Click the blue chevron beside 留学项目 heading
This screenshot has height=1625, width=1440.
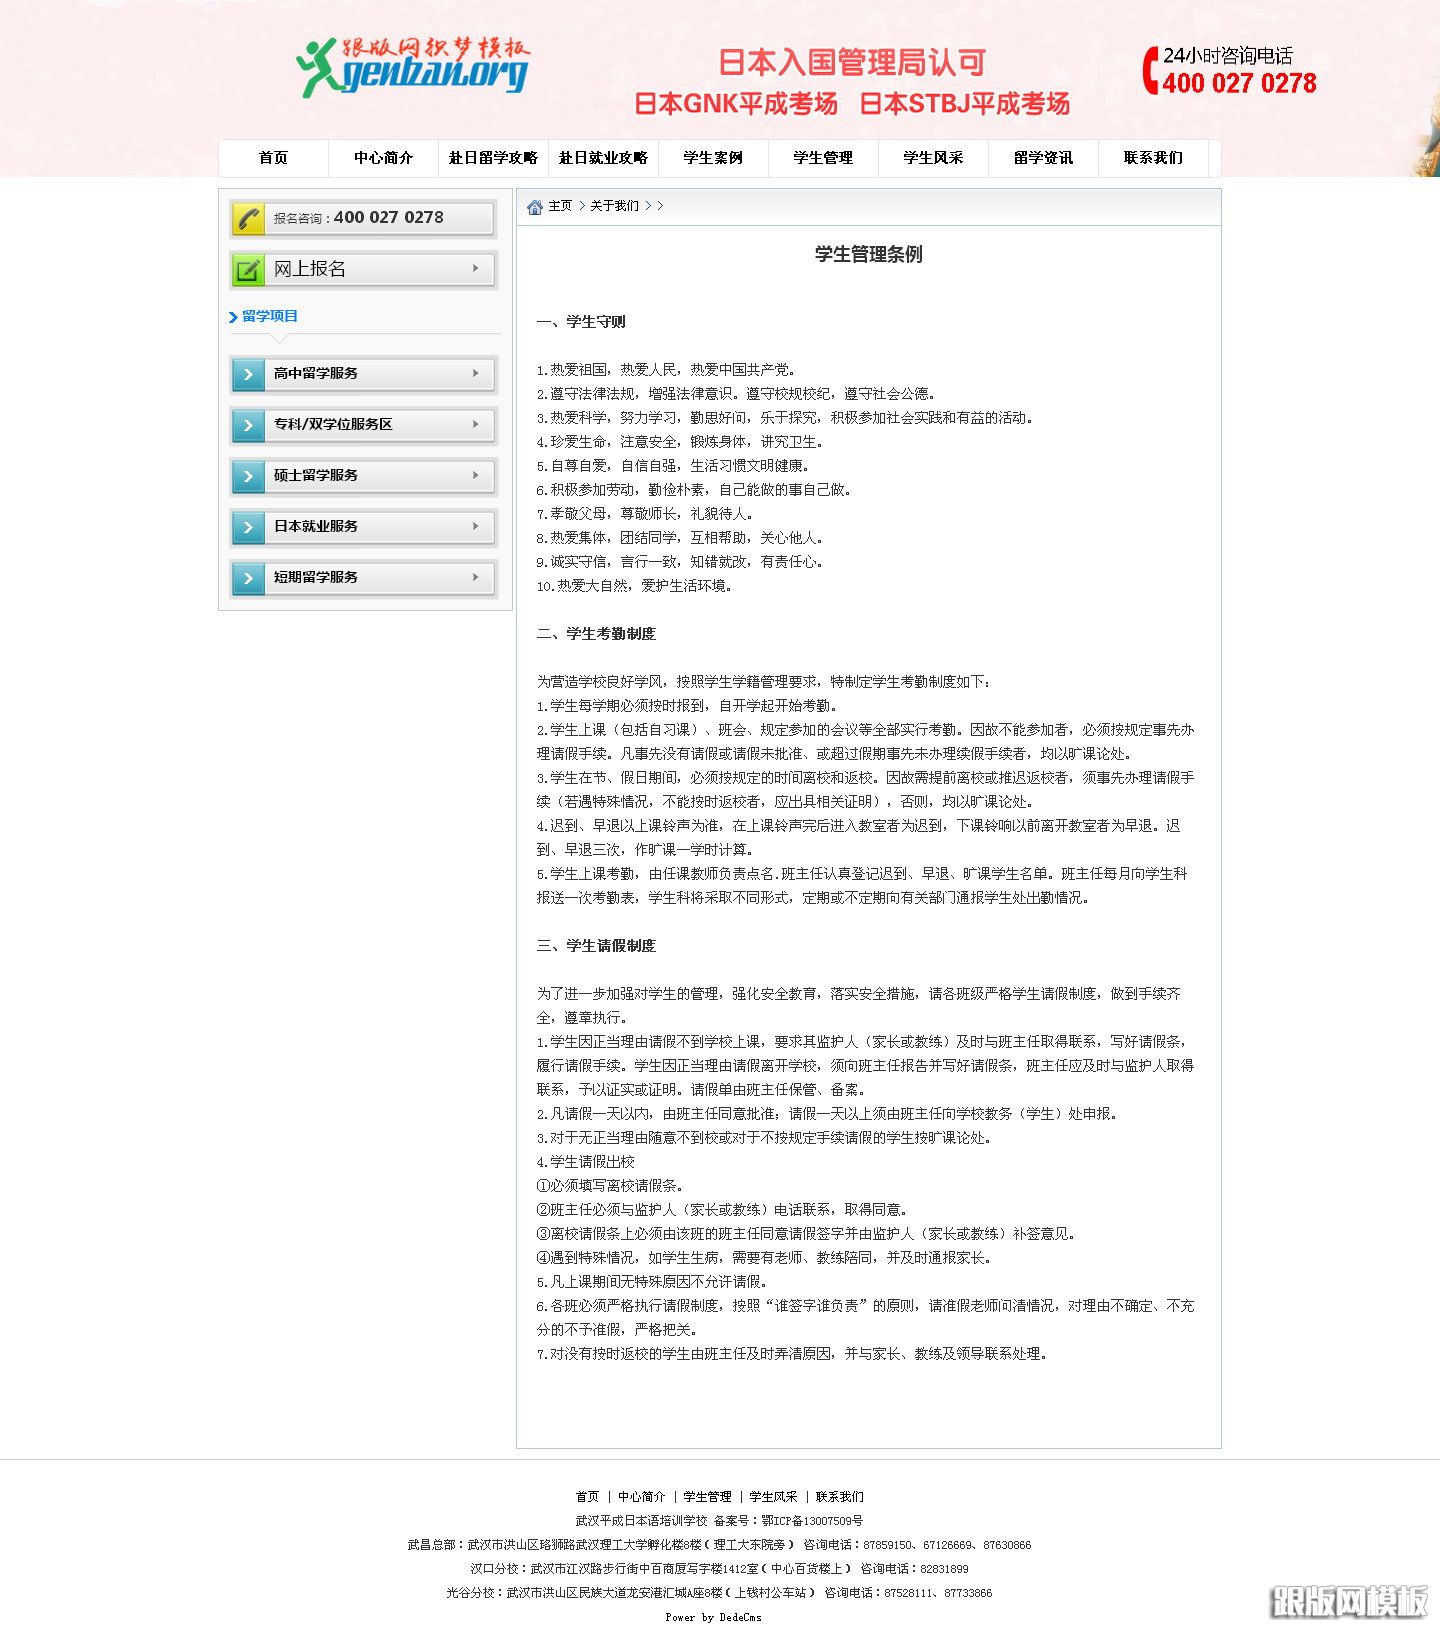click(x=233, y=317)
